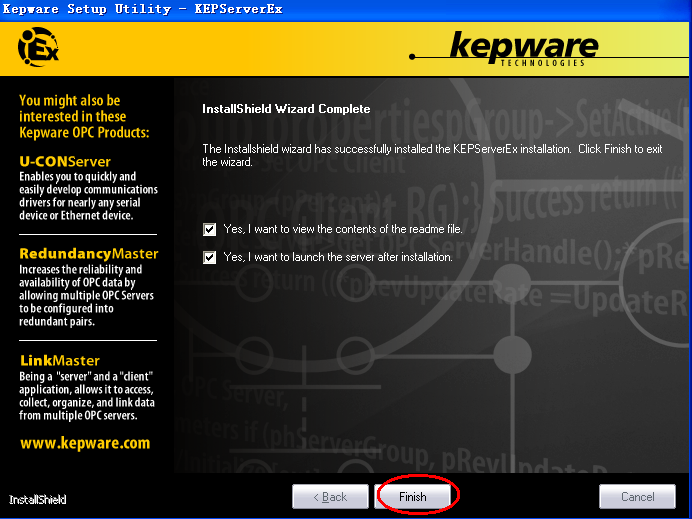Click the InstallShield label at bottom left
The width and height of the screenshot is (692, 519).
point(37,499)
